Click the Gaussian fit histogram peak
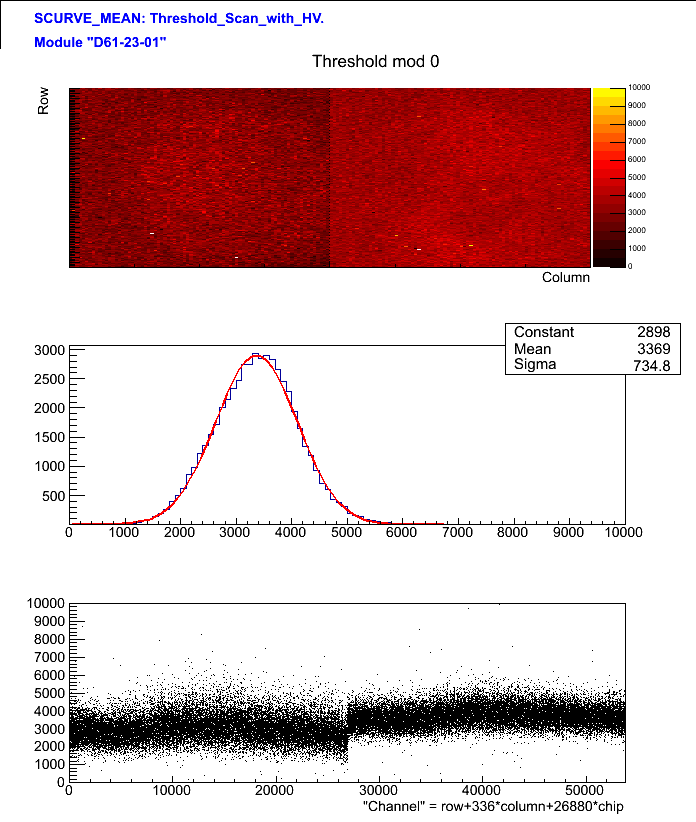 click(x=256, y=356)
